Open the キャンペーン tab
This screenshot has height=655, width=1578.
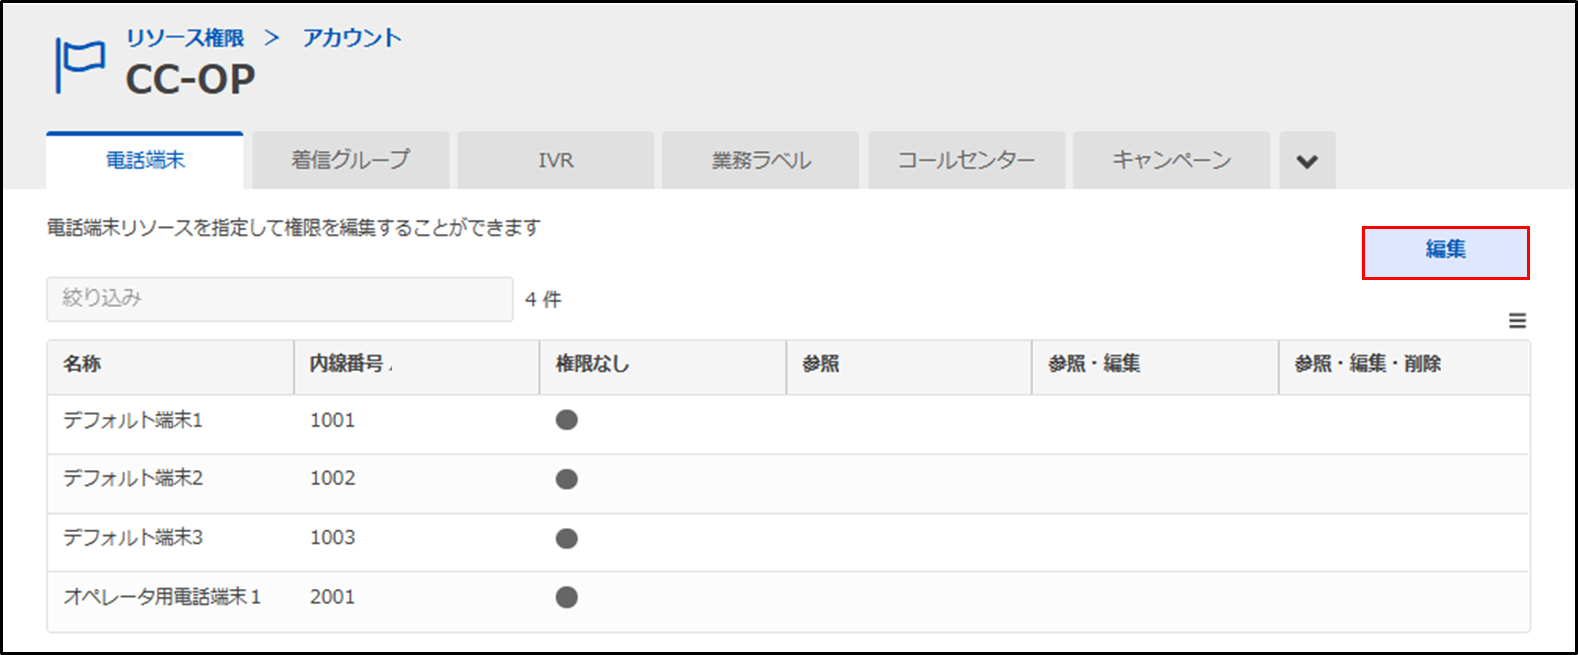point(1171,161)
